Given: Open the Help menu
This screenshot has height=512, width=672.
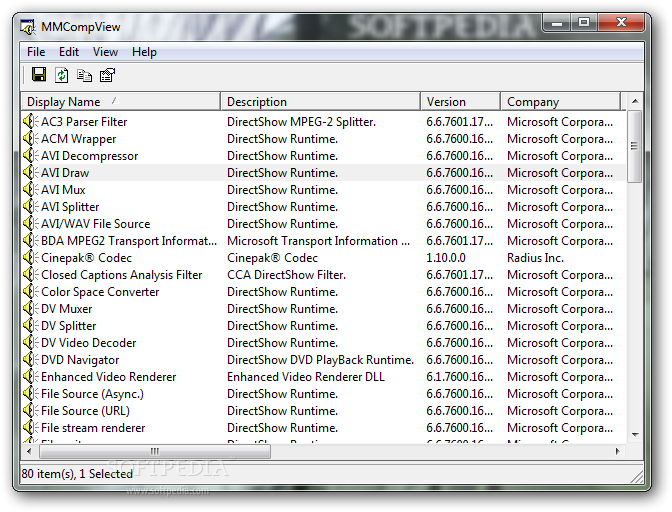Looking at the screenshot, I should (144, 52).
